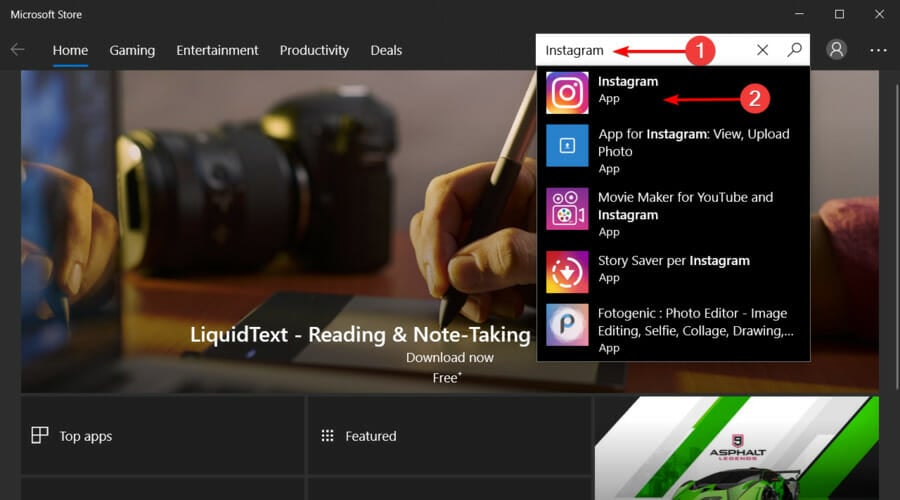Click the Fotogenic Photo Editor icon
Image resolution: width=900 pixels, height=500 pixels.
(567, 324)
